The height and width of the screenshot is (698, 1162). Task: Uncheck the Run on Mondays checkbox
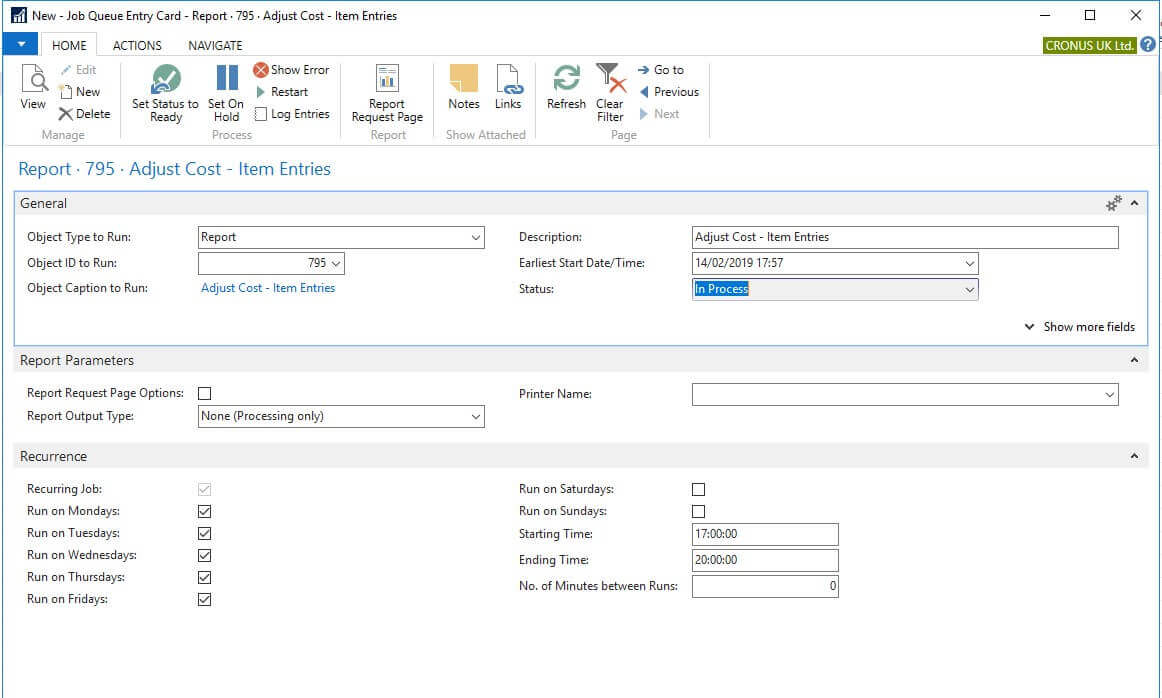pos(205,512)
